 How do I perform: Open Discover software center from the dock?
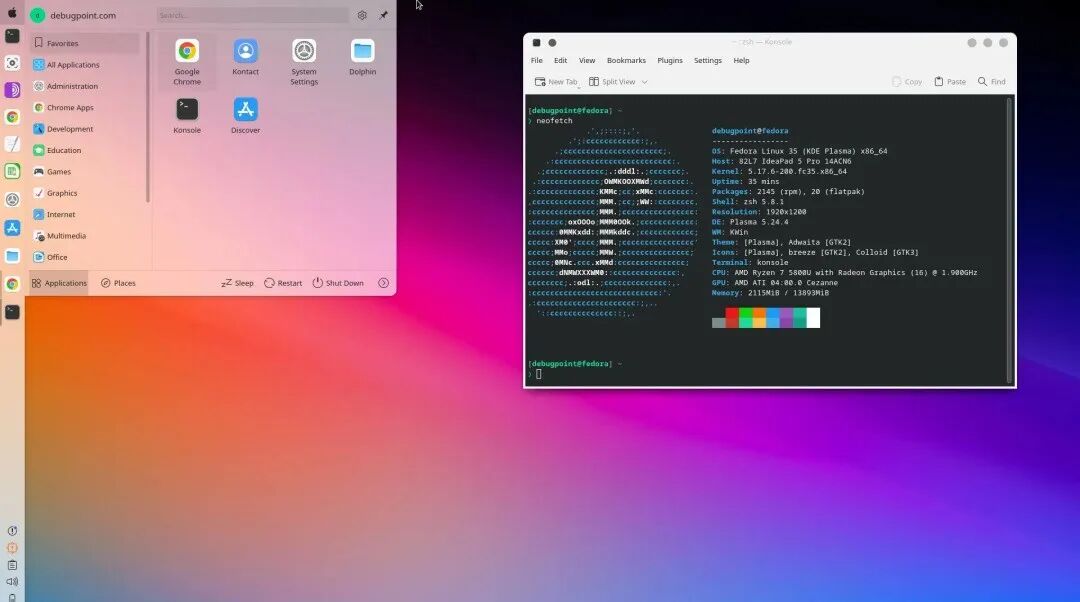[x=12, y=228]
